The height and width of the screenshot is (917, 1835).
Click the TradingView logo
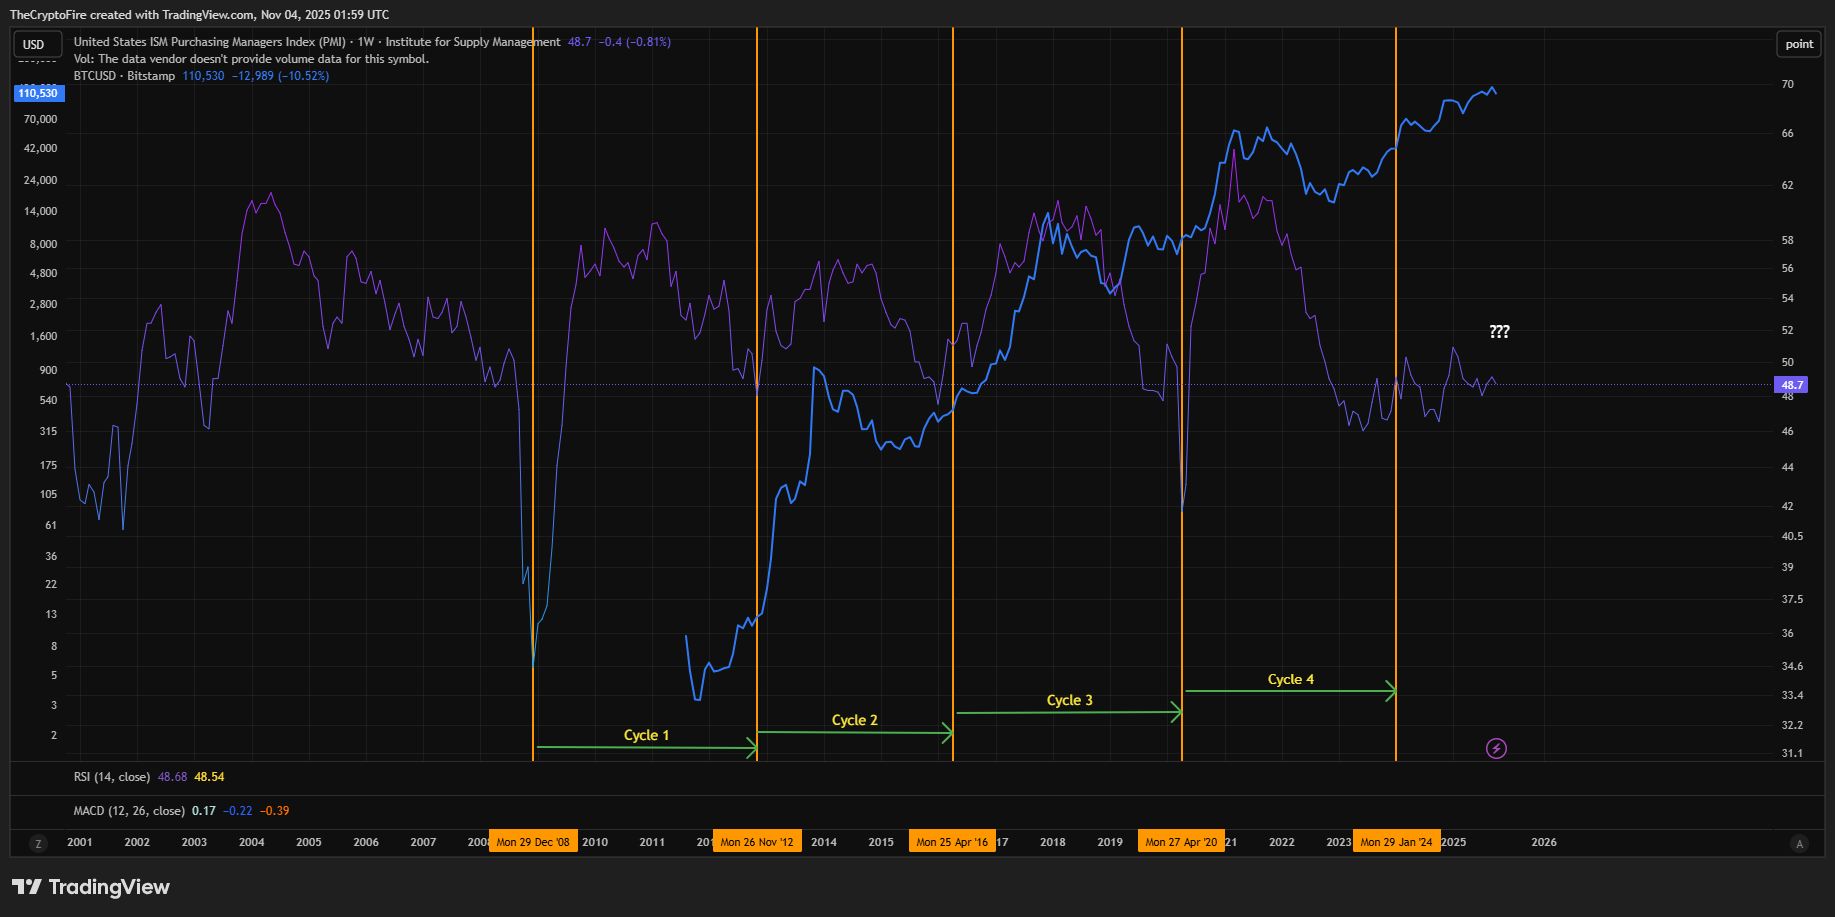91,887
